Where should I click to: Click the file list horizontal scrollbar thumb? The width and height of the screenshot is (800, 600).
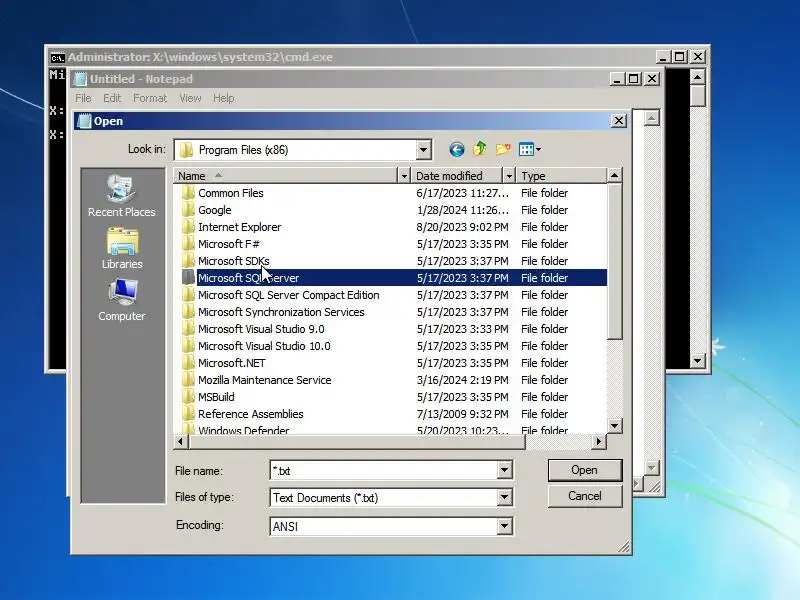point(357,442)
